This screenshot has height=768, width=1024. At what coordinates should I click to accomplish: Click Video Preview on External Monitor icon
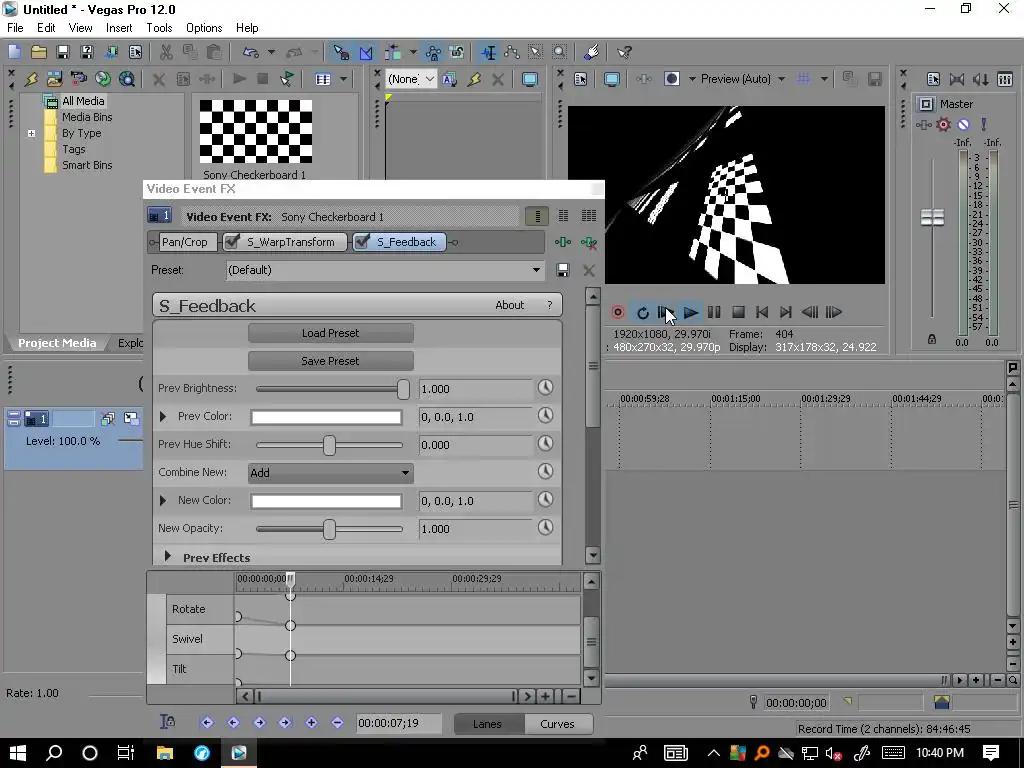pos(612,79)
